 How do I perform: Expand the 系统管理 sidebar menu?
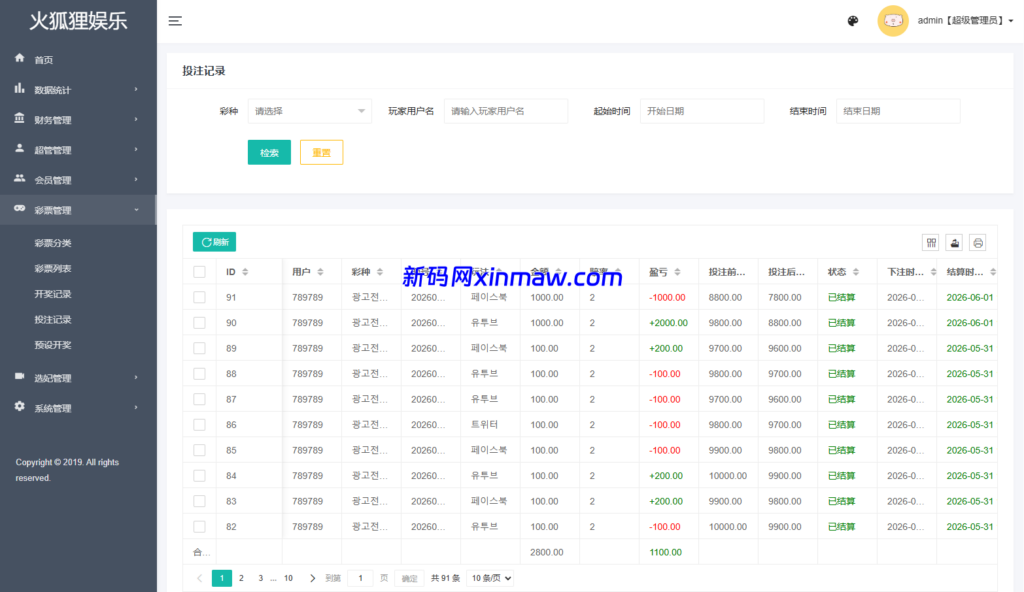point(78,408)
